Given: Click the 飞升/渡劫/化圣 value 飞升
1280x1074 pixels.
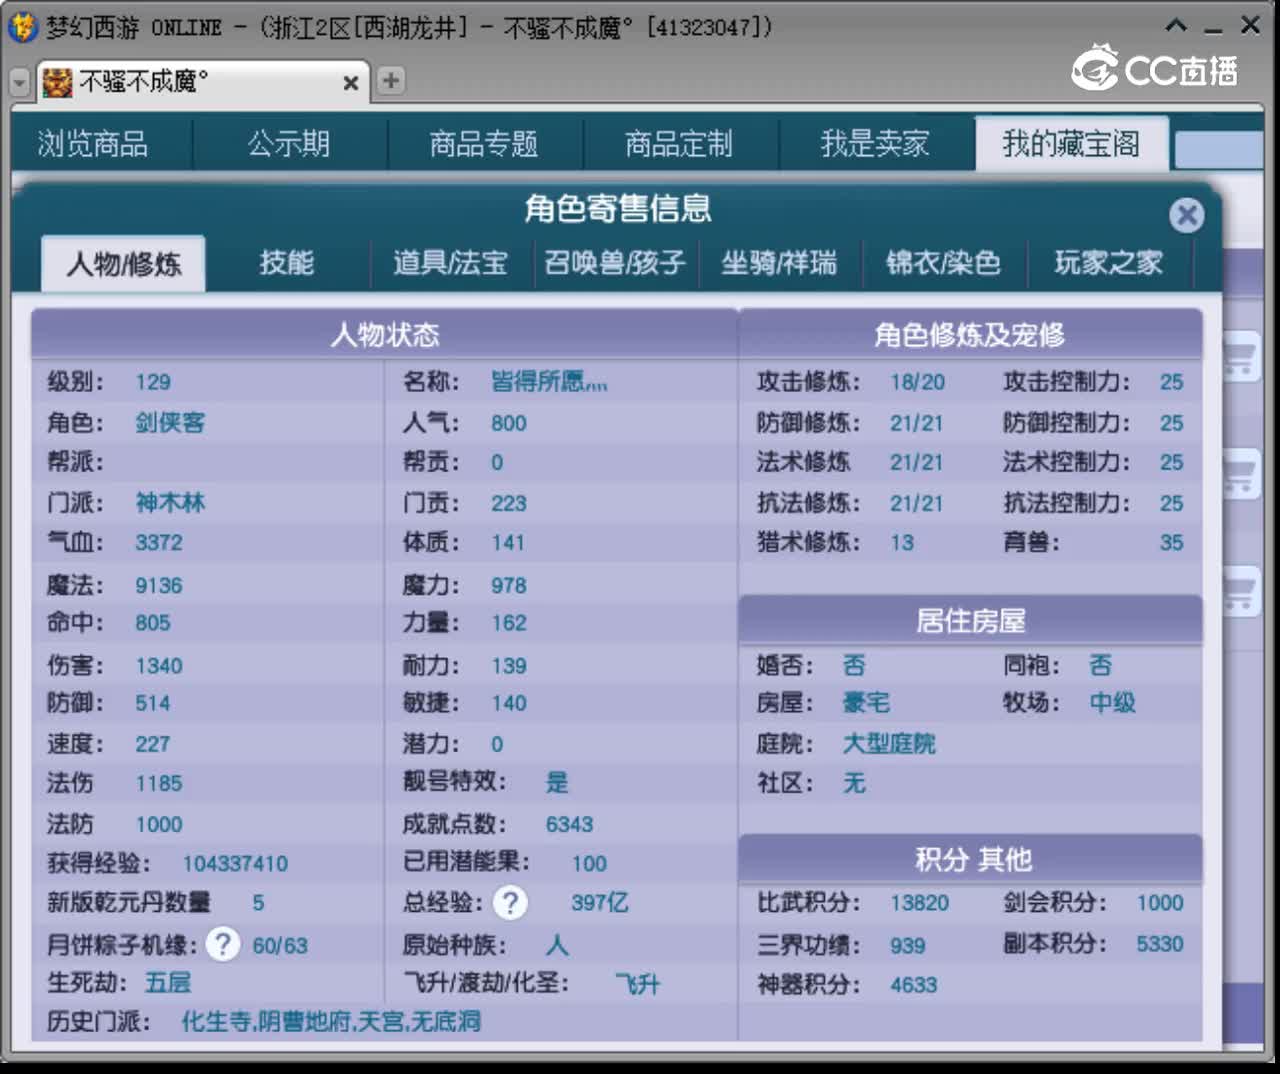Looking at the screenshot, I should pos(637,984).
